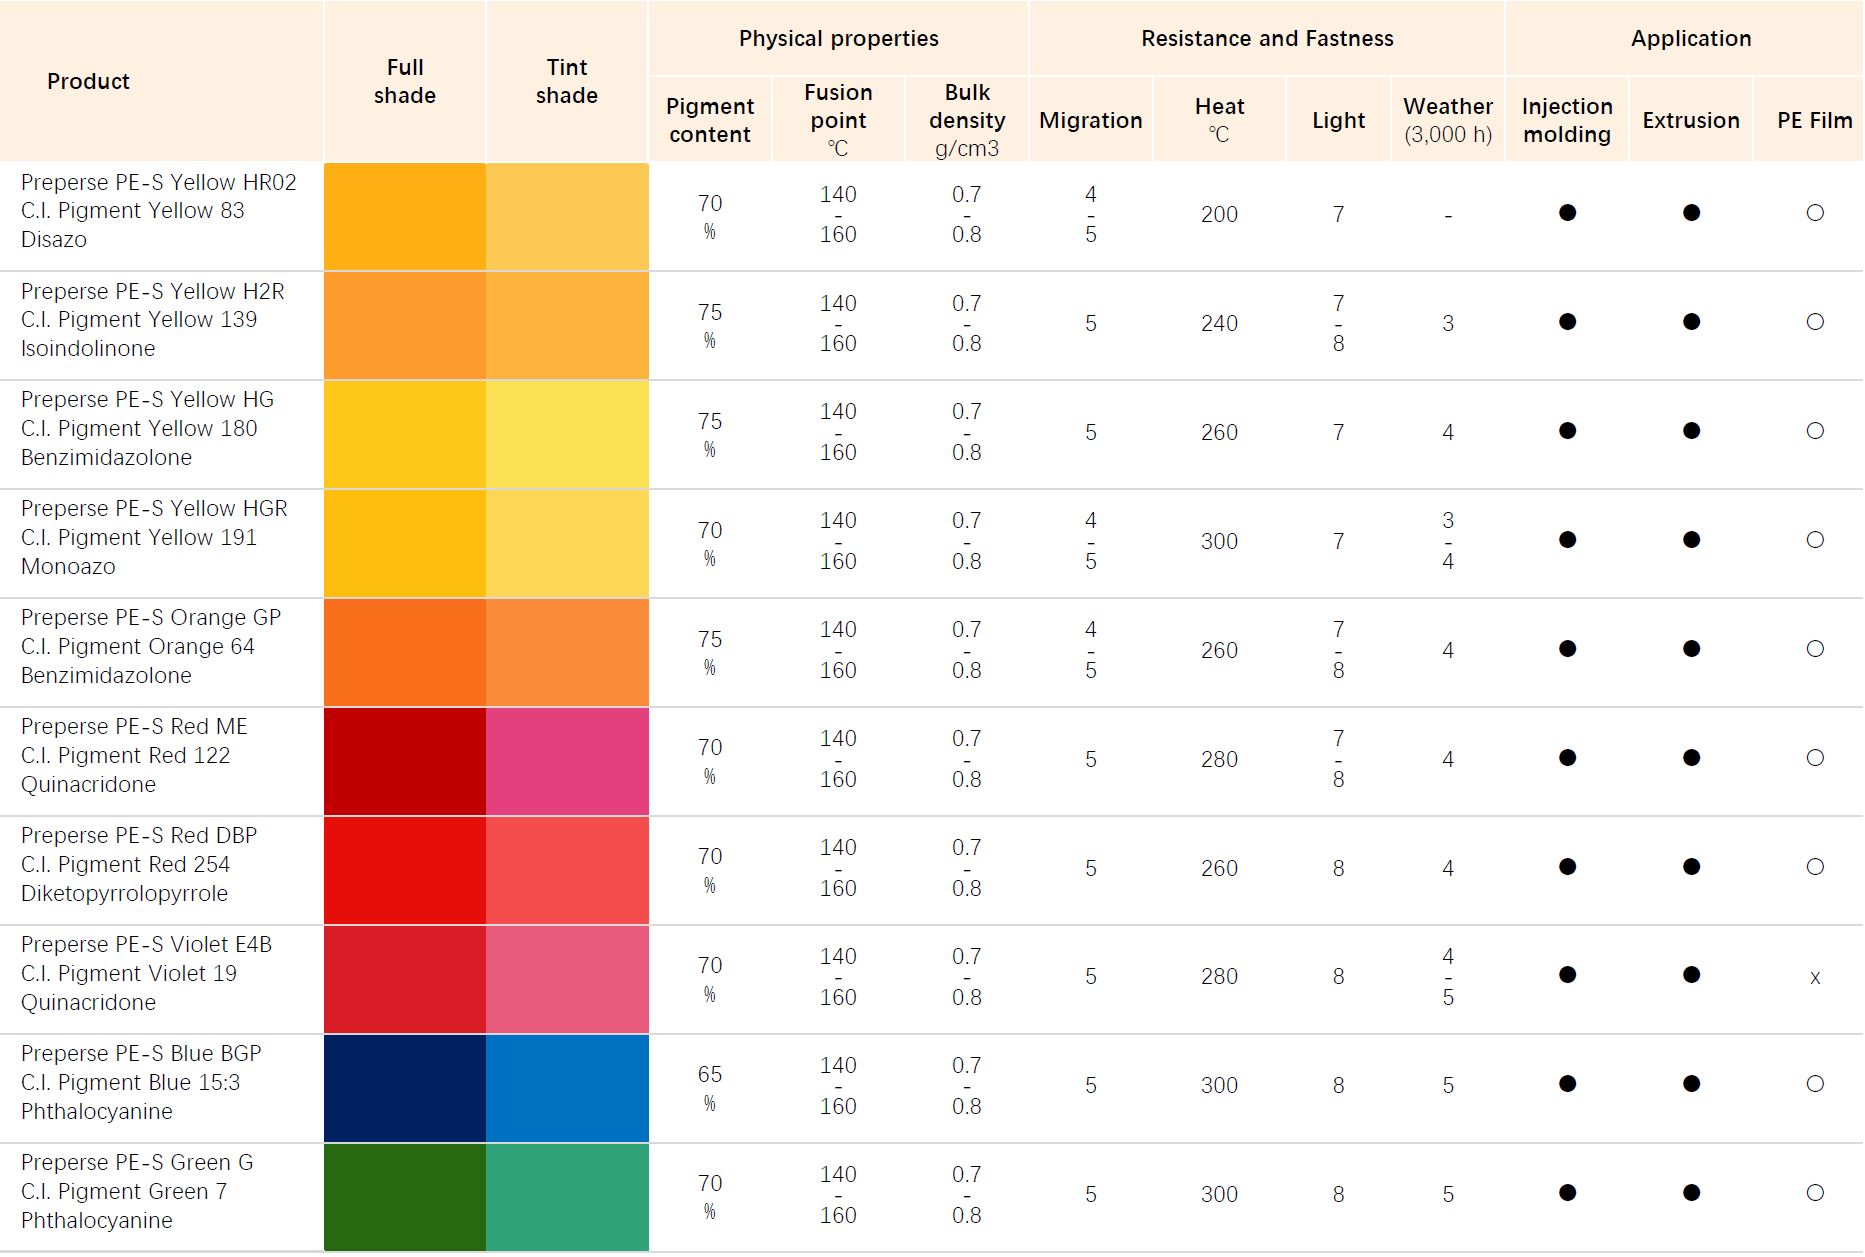Click Extrusion dot for Blue BGP
Screen dimensions: 1865x1257
click(x=1691, y=1084)
